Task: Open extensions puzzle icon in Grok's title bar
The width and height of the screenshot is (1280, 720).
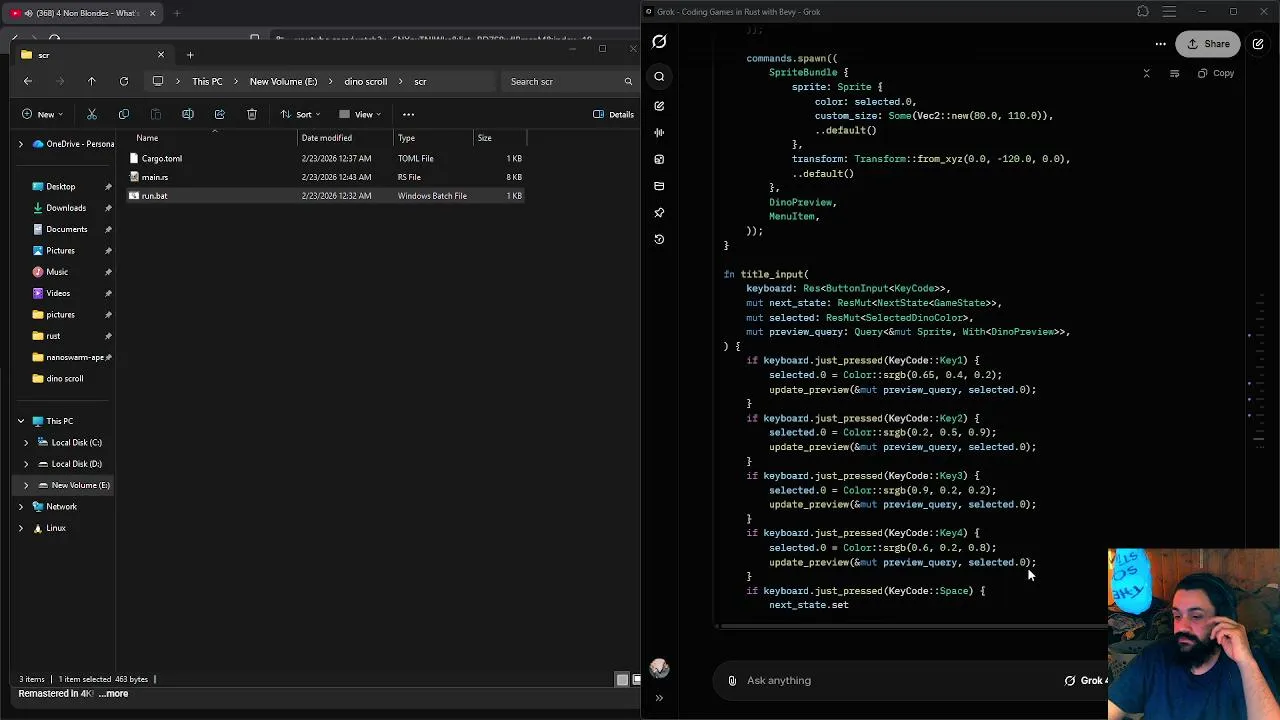Action: pos(1143,12)
